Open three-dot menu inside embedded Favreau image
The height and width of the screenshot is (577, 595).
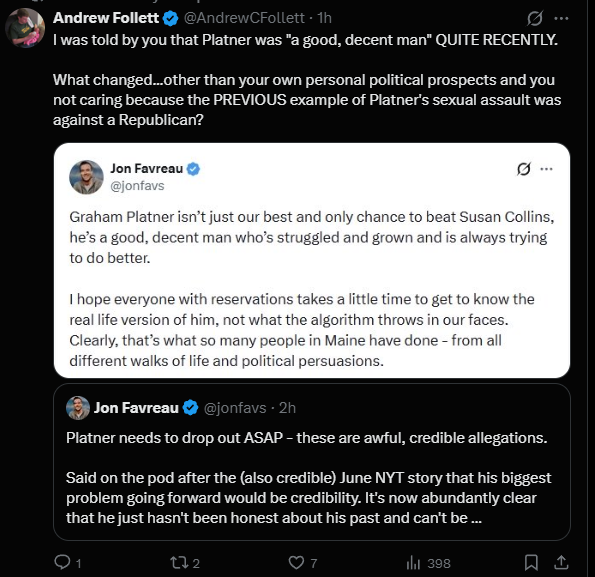546,169
